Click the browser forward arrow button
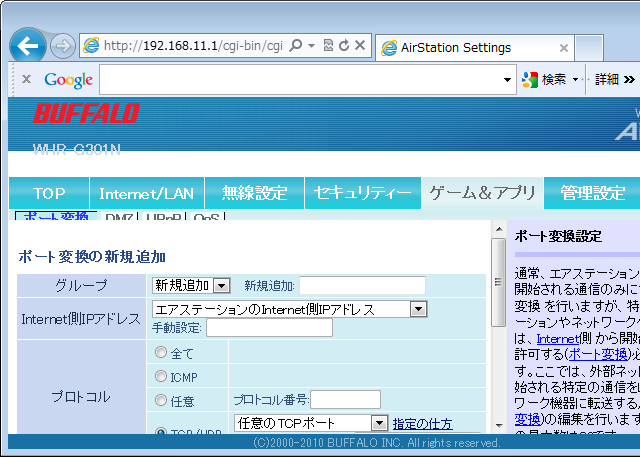Screen dimensions: 640x457 pyautogui.click(x=63, y=46)
